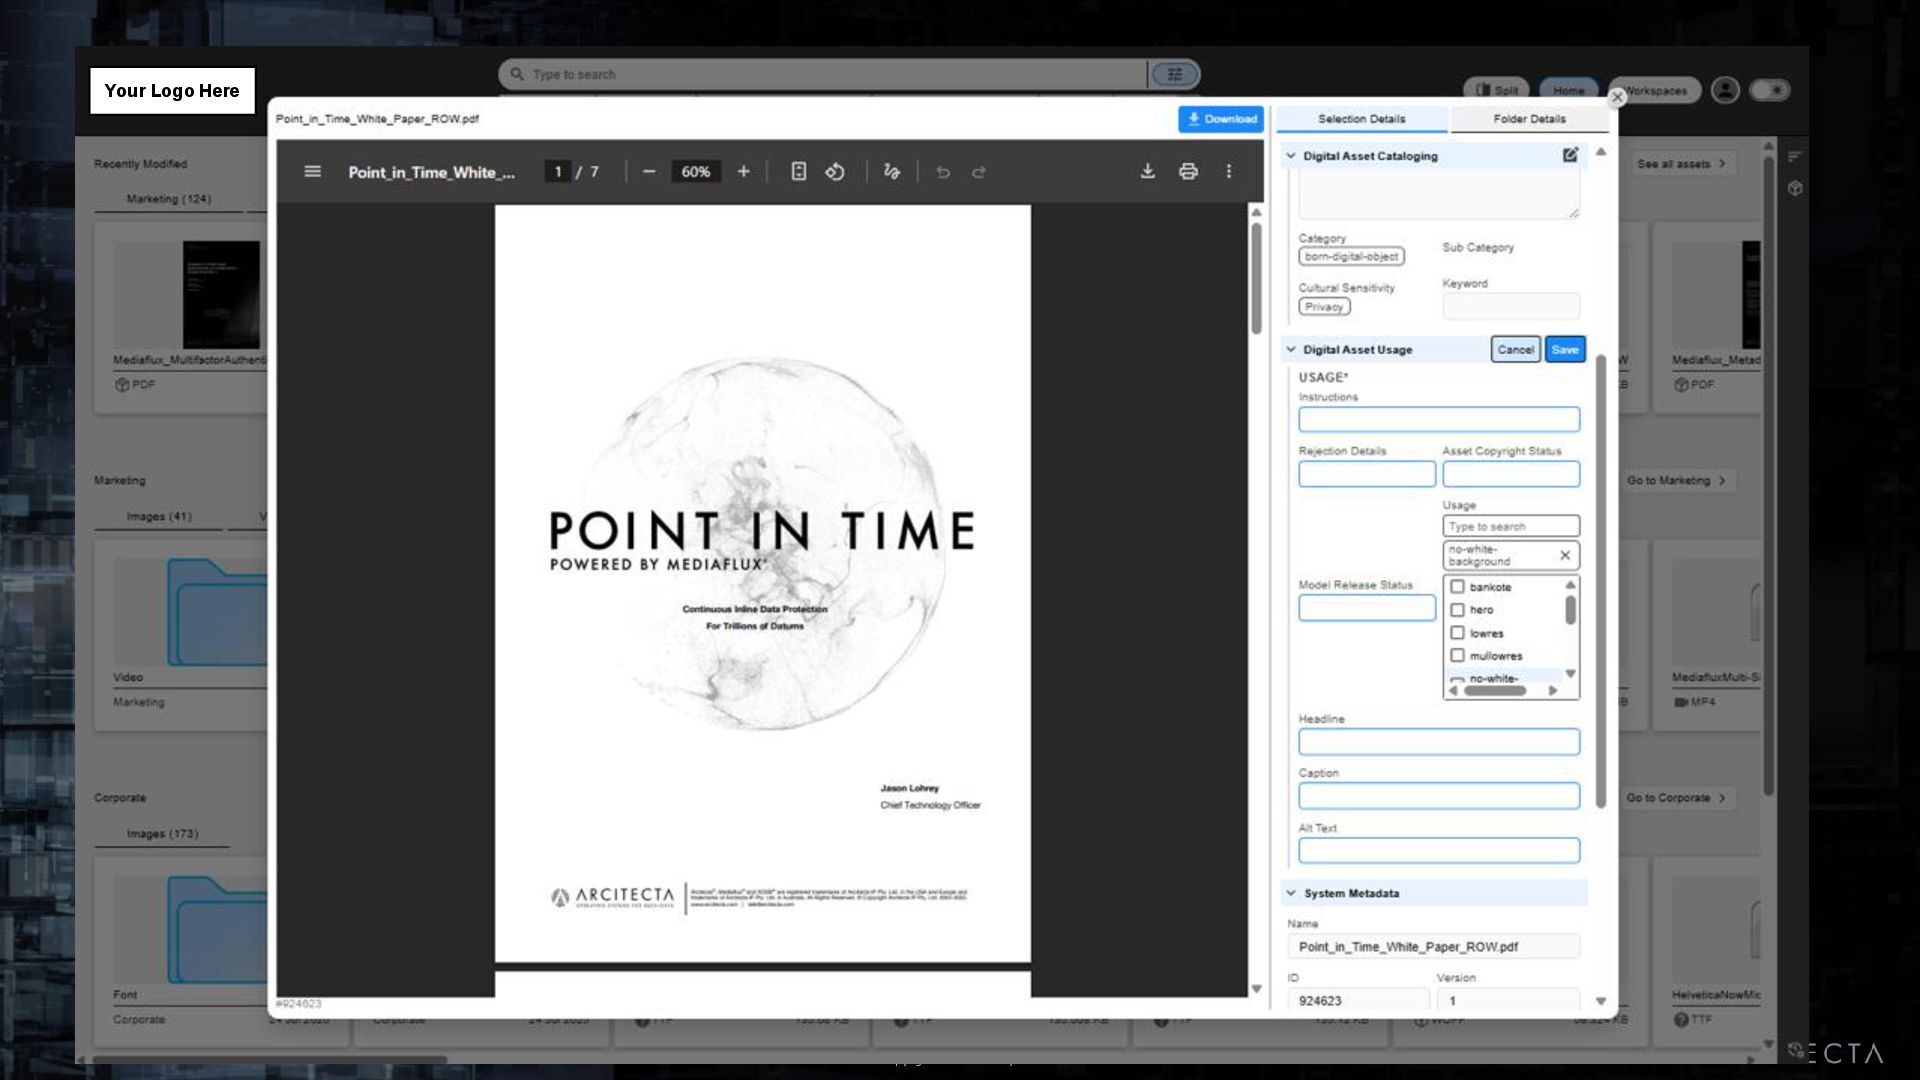This screenshot has height=1080, width=1920.
Task: Click the fit to page icon
Action: click(798, 172)
